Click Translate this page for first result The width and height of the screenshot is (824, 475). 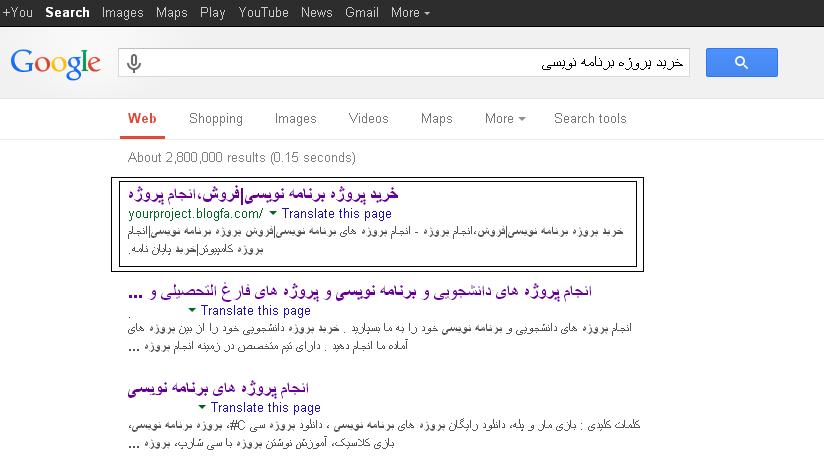[x=336, y=214]
